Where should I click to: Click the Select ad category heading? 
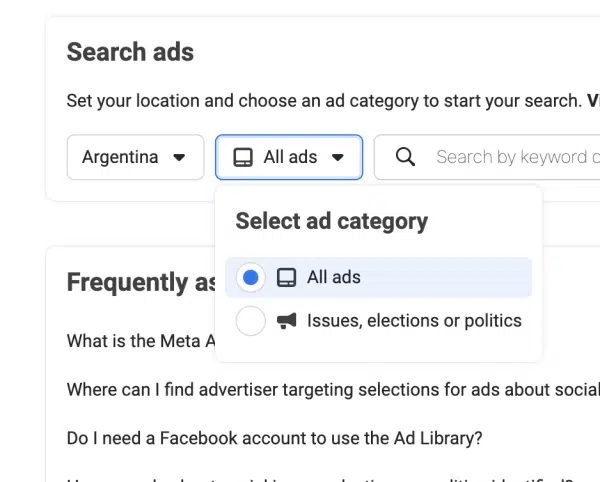(331, 221)
